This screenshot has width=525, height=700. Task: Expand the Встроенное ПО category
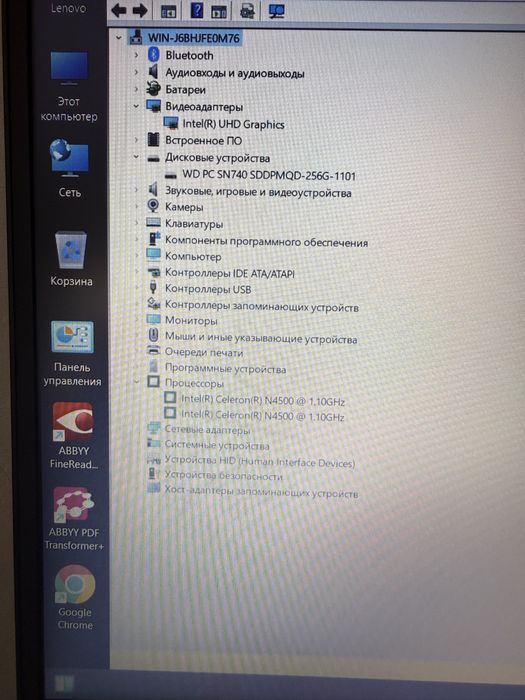point(136,140)
